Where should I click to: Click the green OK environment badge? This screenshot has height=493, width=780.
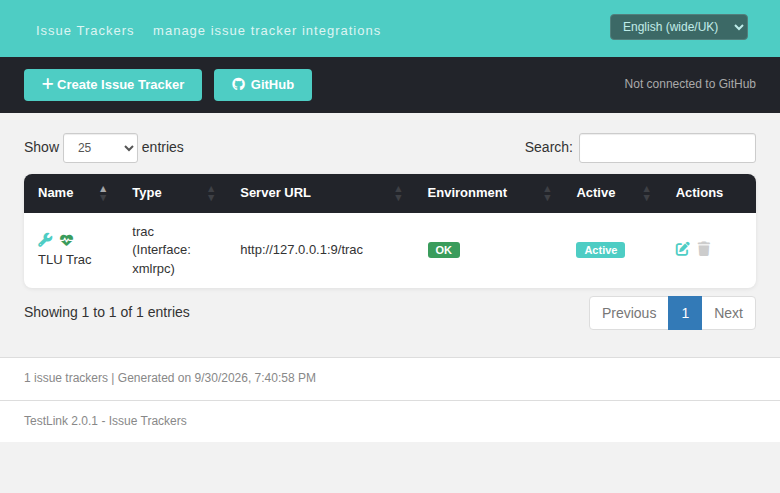pyautogui.click(x=444, y=250)
